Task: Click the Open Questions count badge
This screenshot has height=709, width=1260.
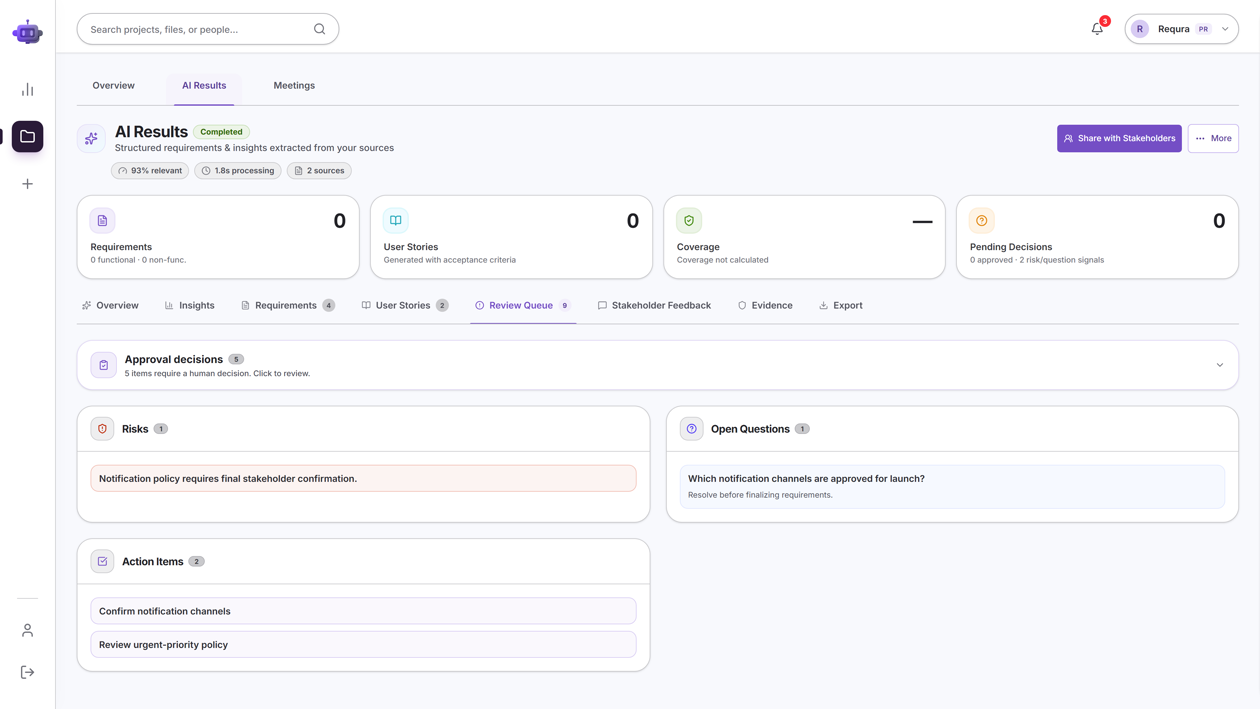Action: coord(802,429)
